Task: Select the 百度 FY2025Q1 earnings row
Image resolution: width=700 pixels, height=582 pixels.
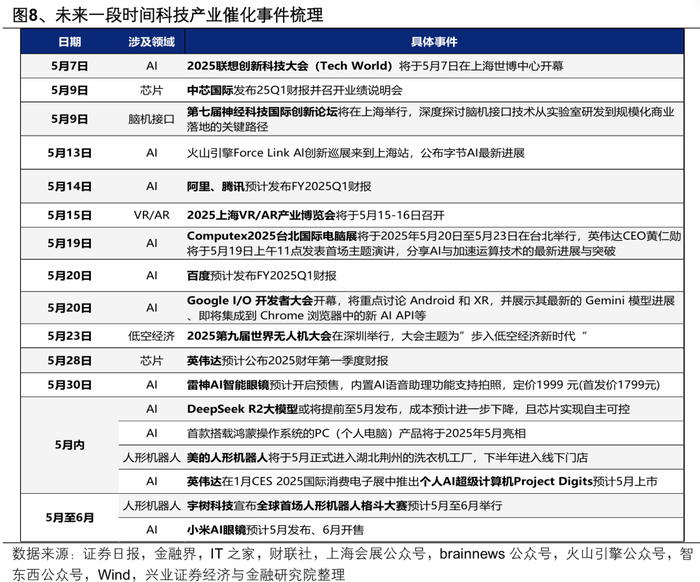Action: tap(352, 275)
